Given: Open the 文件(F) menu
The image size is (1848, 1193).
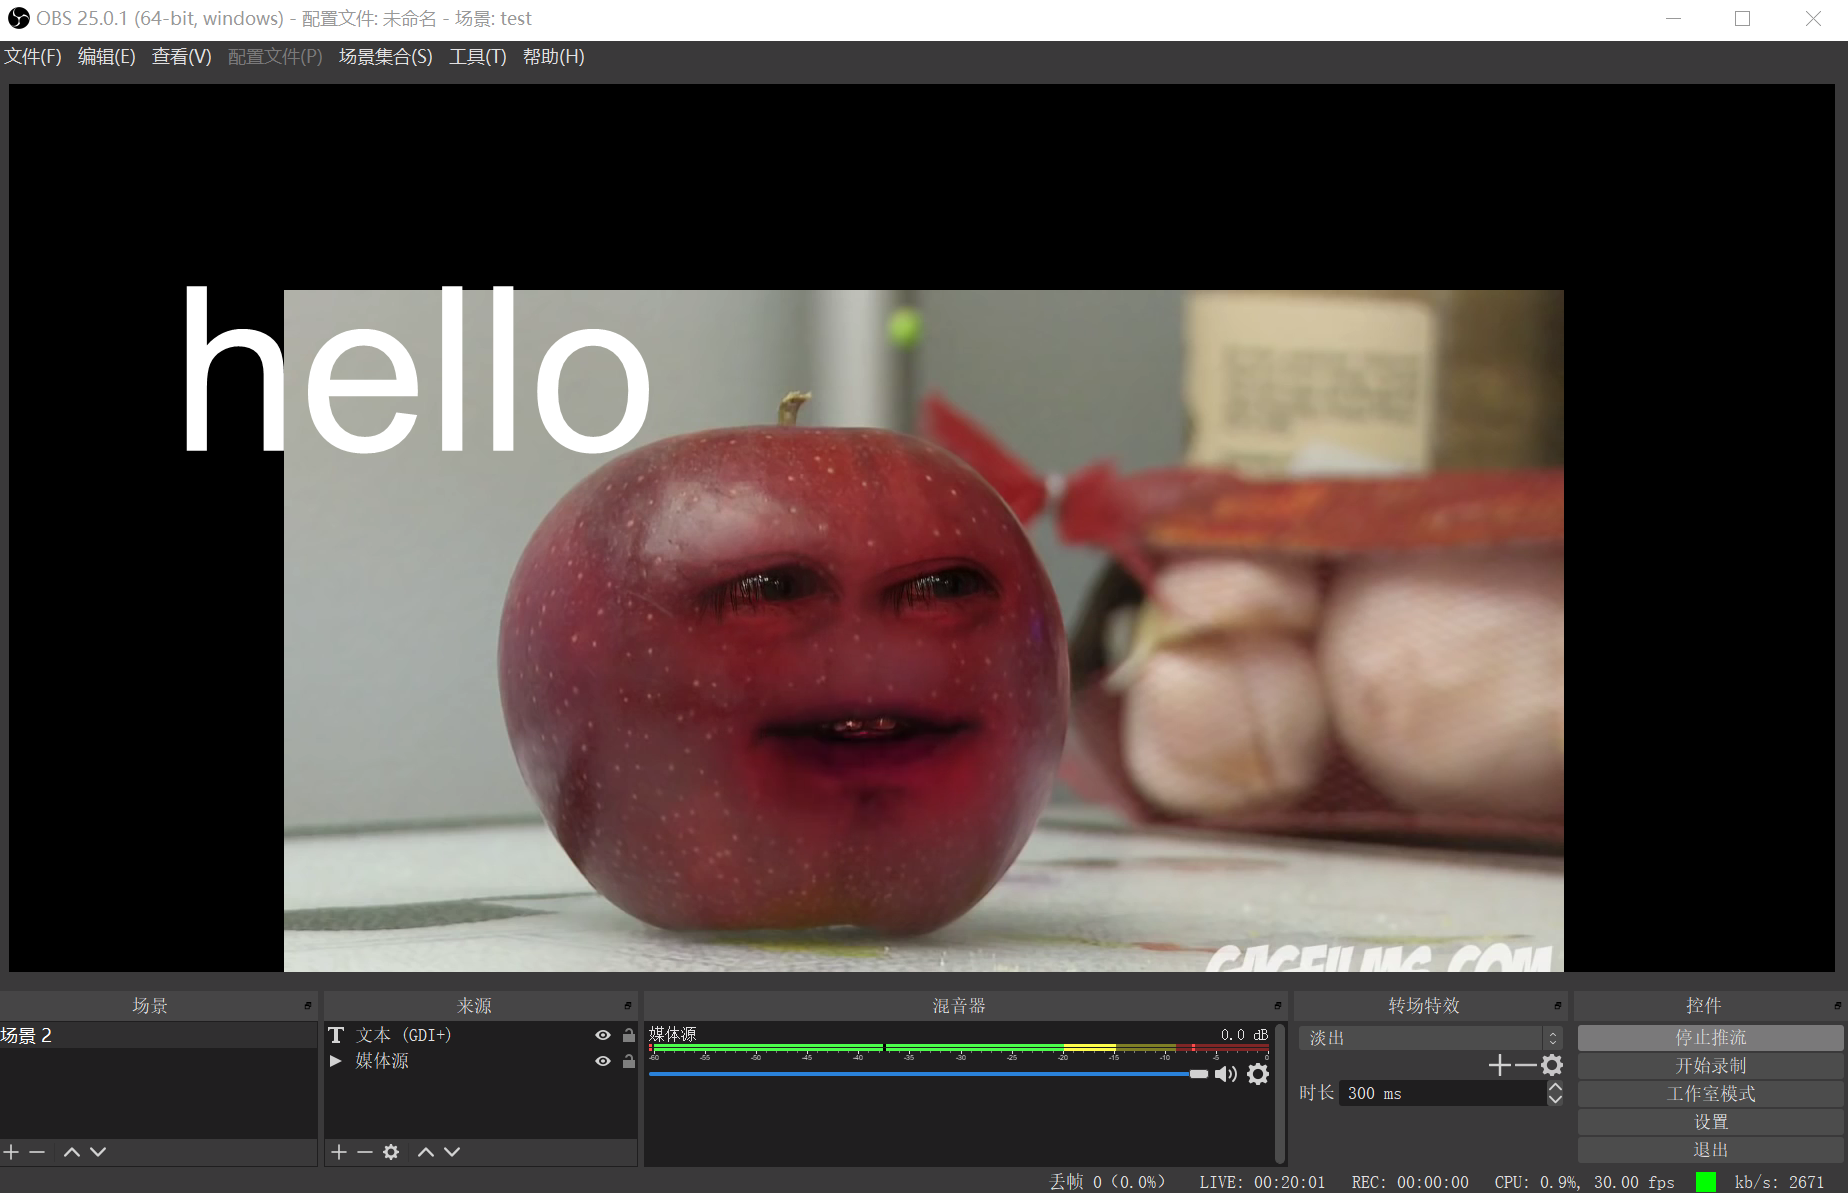Looking at the screenshot, I should (x=33, y=57).
